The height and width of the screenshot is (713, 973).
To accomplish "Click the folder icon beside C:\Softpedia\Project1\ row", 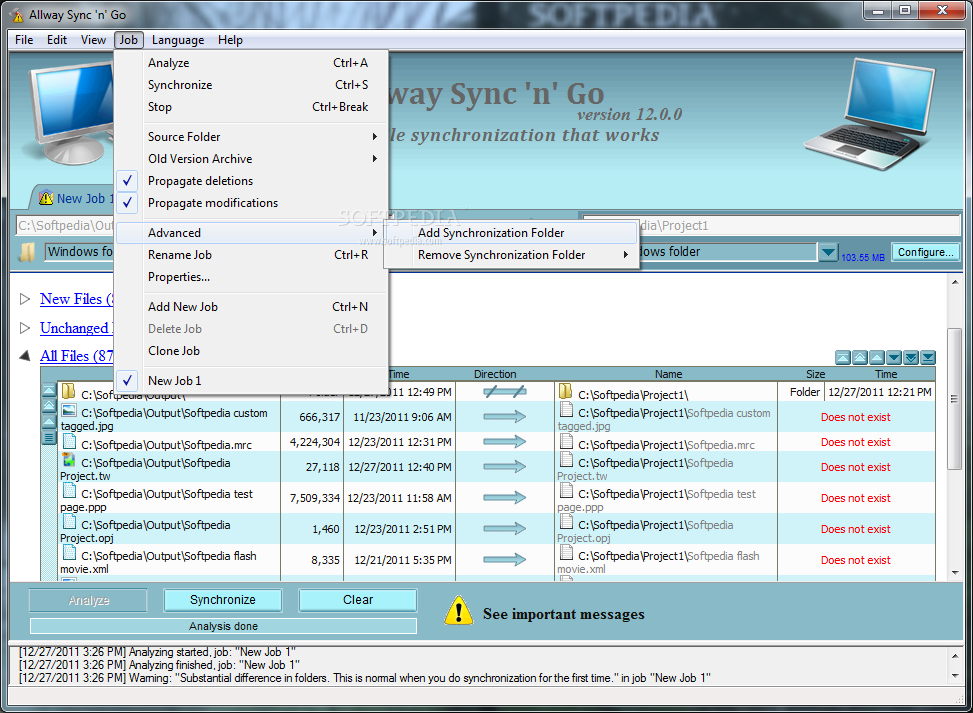I will tap(565, 392).
